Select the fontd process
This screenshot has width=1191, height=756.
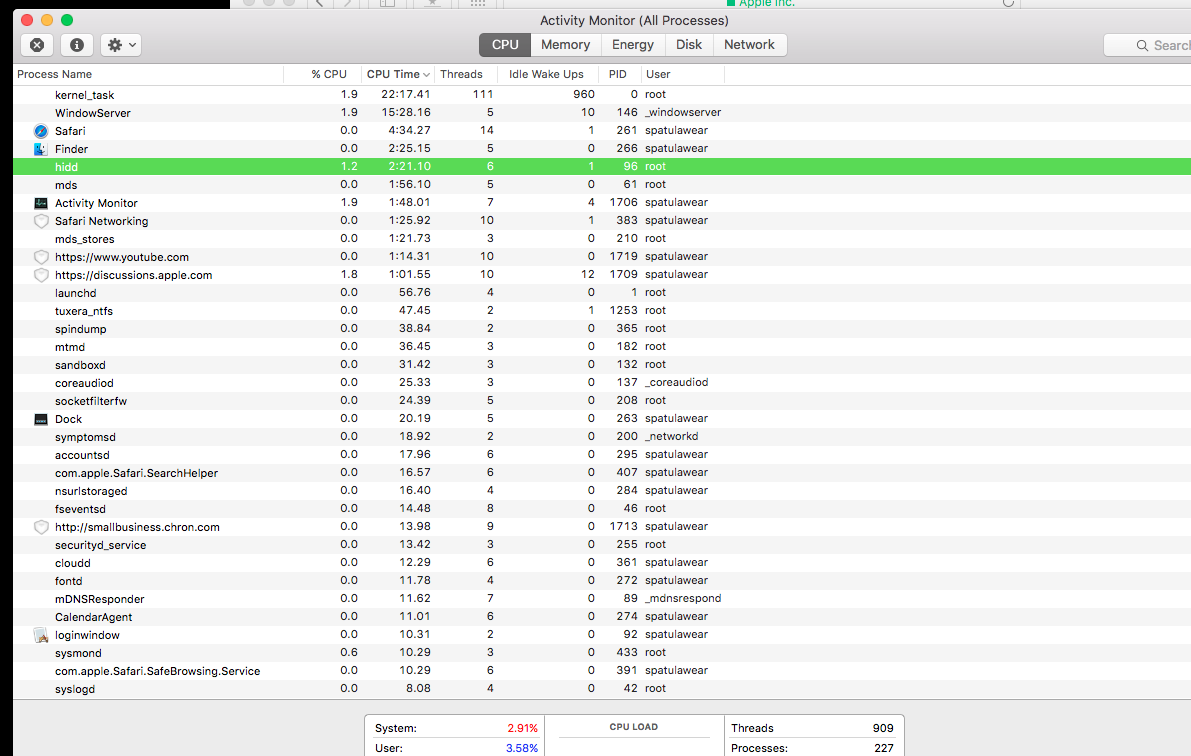point(602,580)
